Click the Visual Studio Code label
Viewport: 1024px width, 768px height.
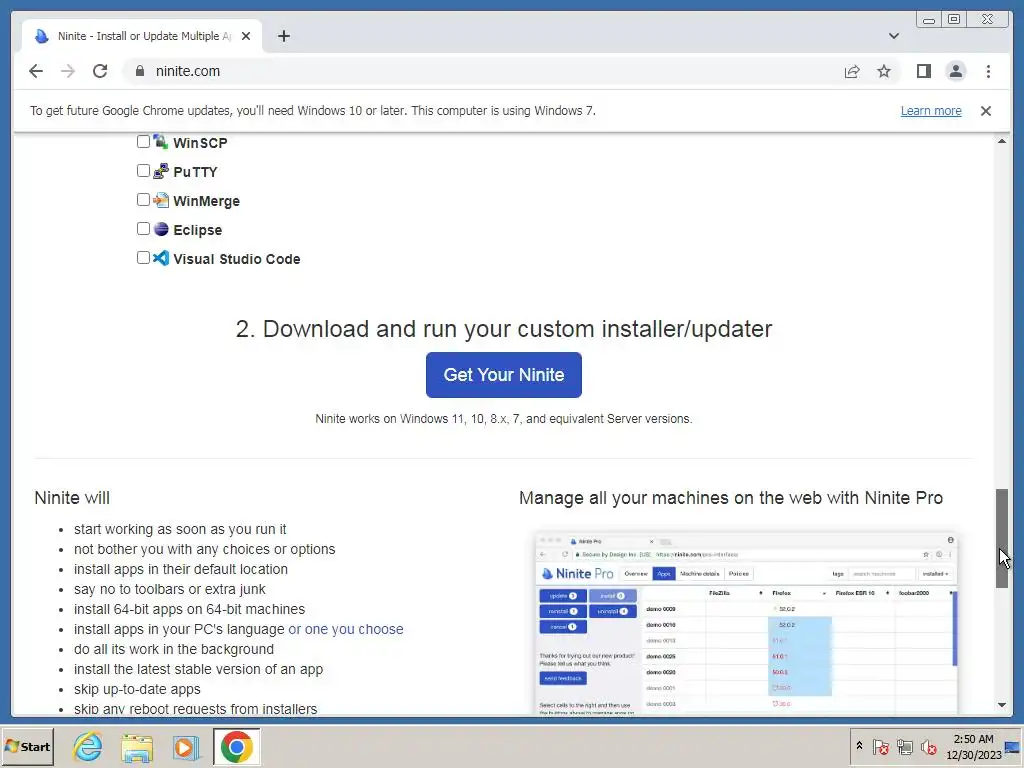pos(236,259)
